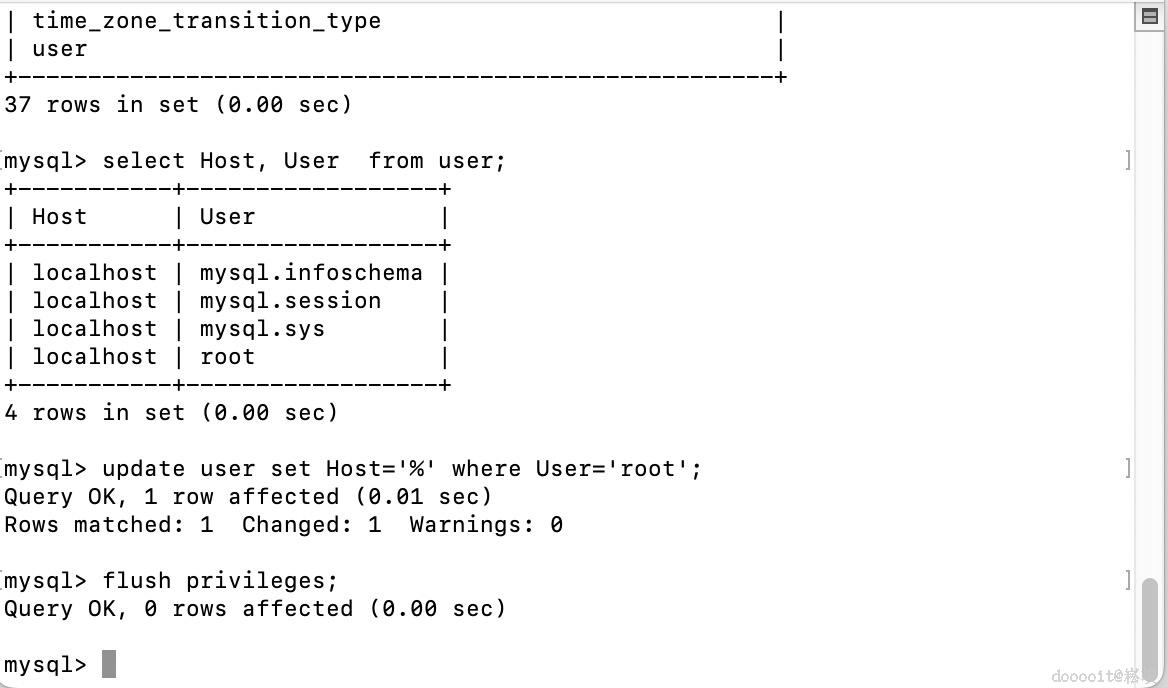Click the right bracket mark beside the select command
Screen dimensions: 1168x688
coord(1128,160)
